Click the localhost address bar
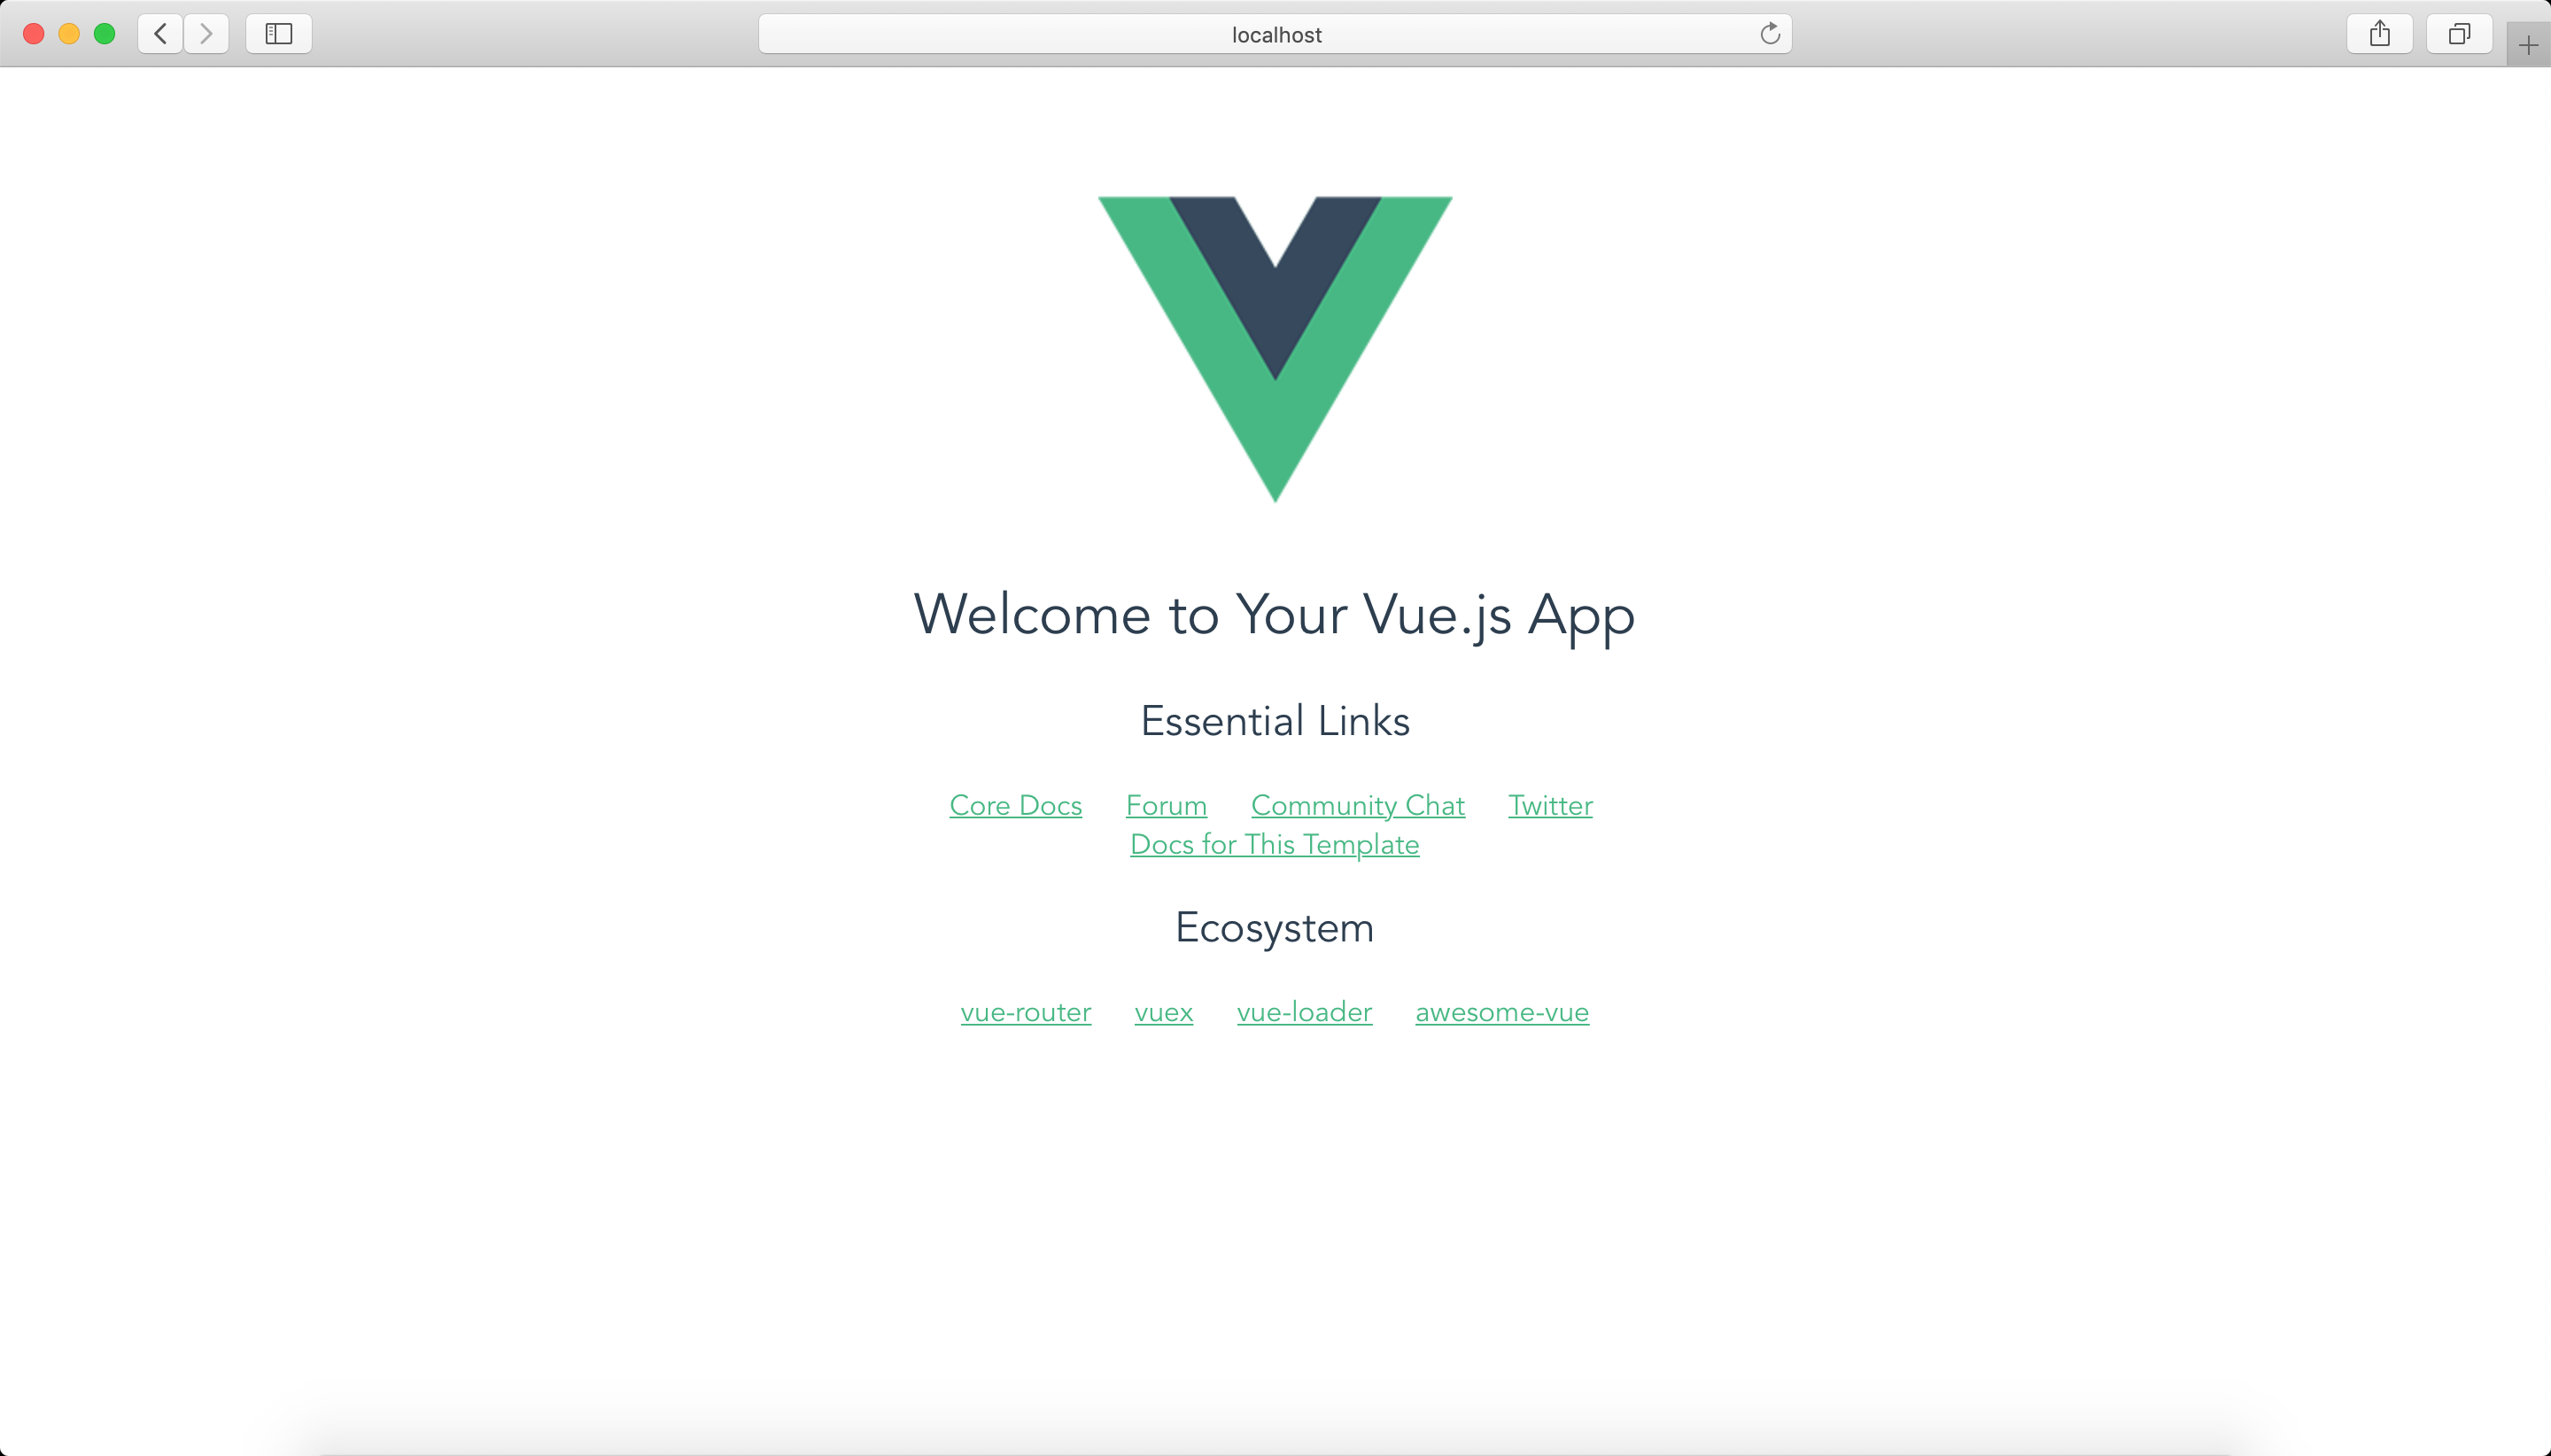The height and width of the screenshot is (1456, 2551). [x=1275, y=34]
